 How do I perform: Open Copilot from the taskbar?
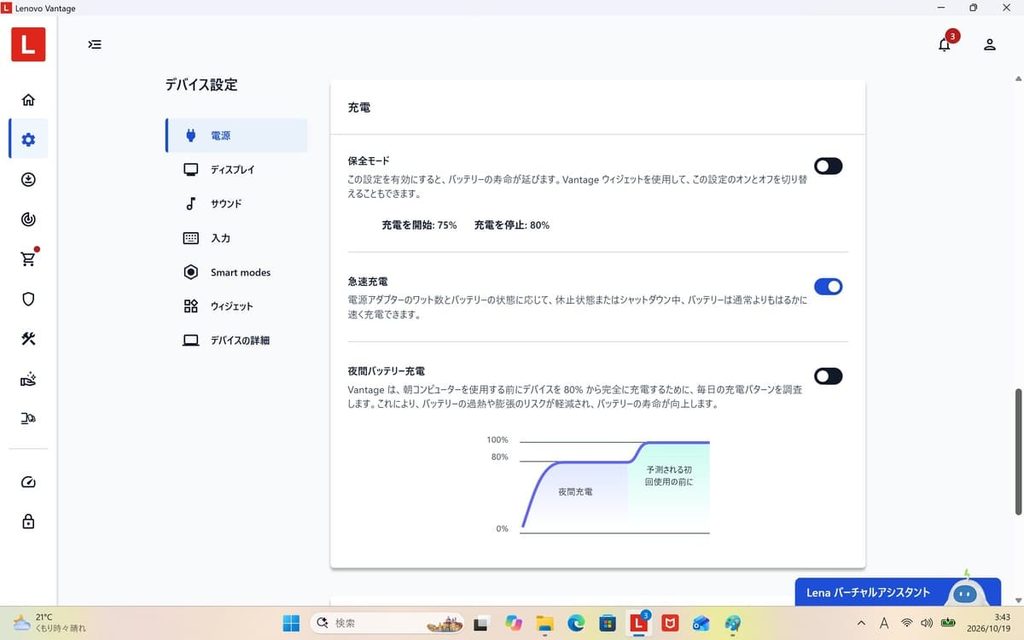pos(513,624)
